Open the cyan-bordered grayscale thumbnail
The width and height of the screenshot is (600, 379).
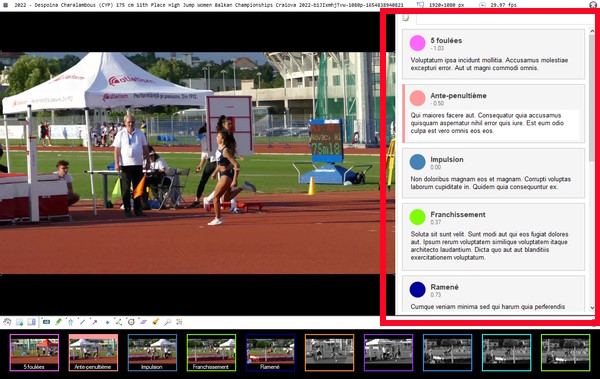507,353
